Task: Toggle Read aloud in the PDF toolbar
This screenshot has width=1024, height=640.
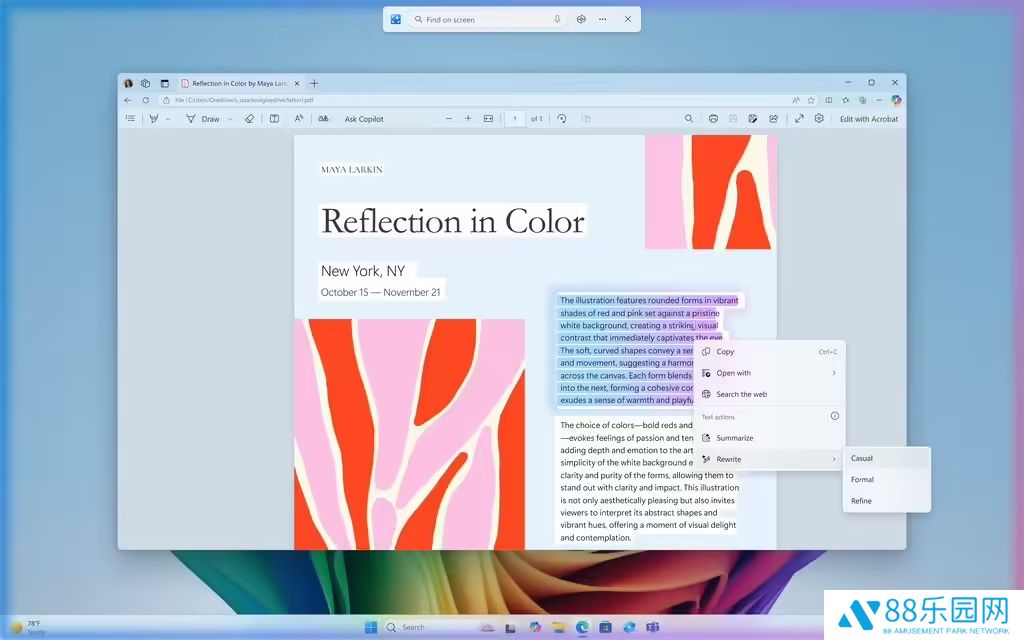Action: click(298, 119)
